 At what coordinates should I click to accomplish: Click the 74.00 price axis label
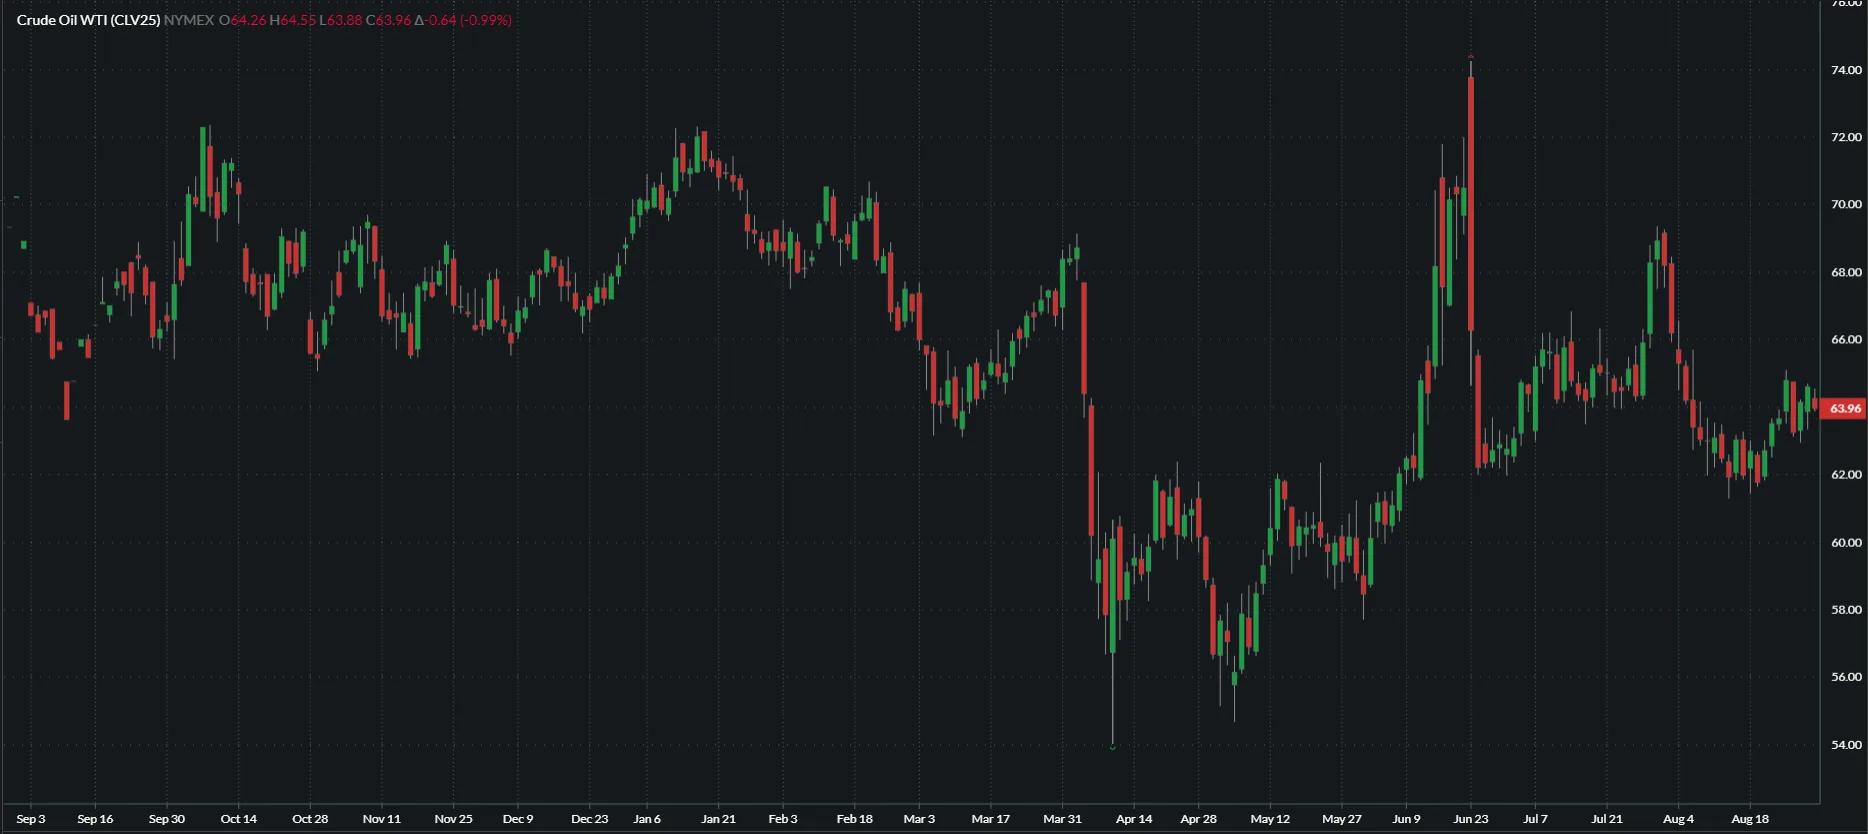click(x=1846, y=70)
